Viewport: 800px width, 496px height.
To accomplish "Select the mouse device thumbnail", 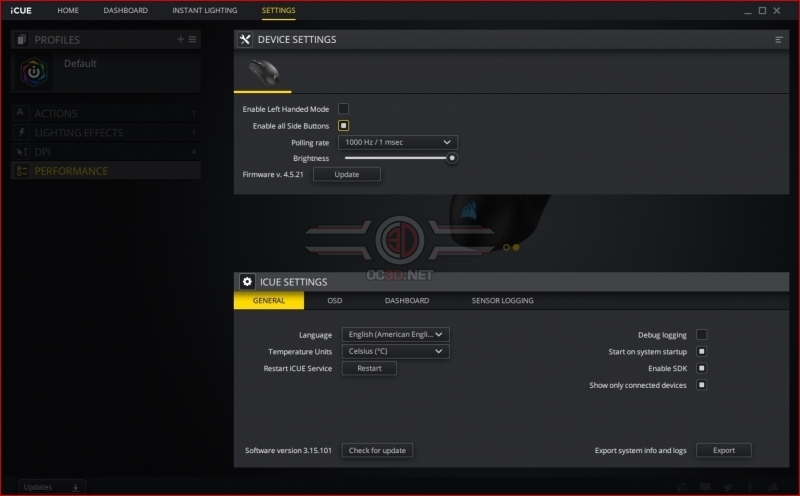I will pos(263,73).
